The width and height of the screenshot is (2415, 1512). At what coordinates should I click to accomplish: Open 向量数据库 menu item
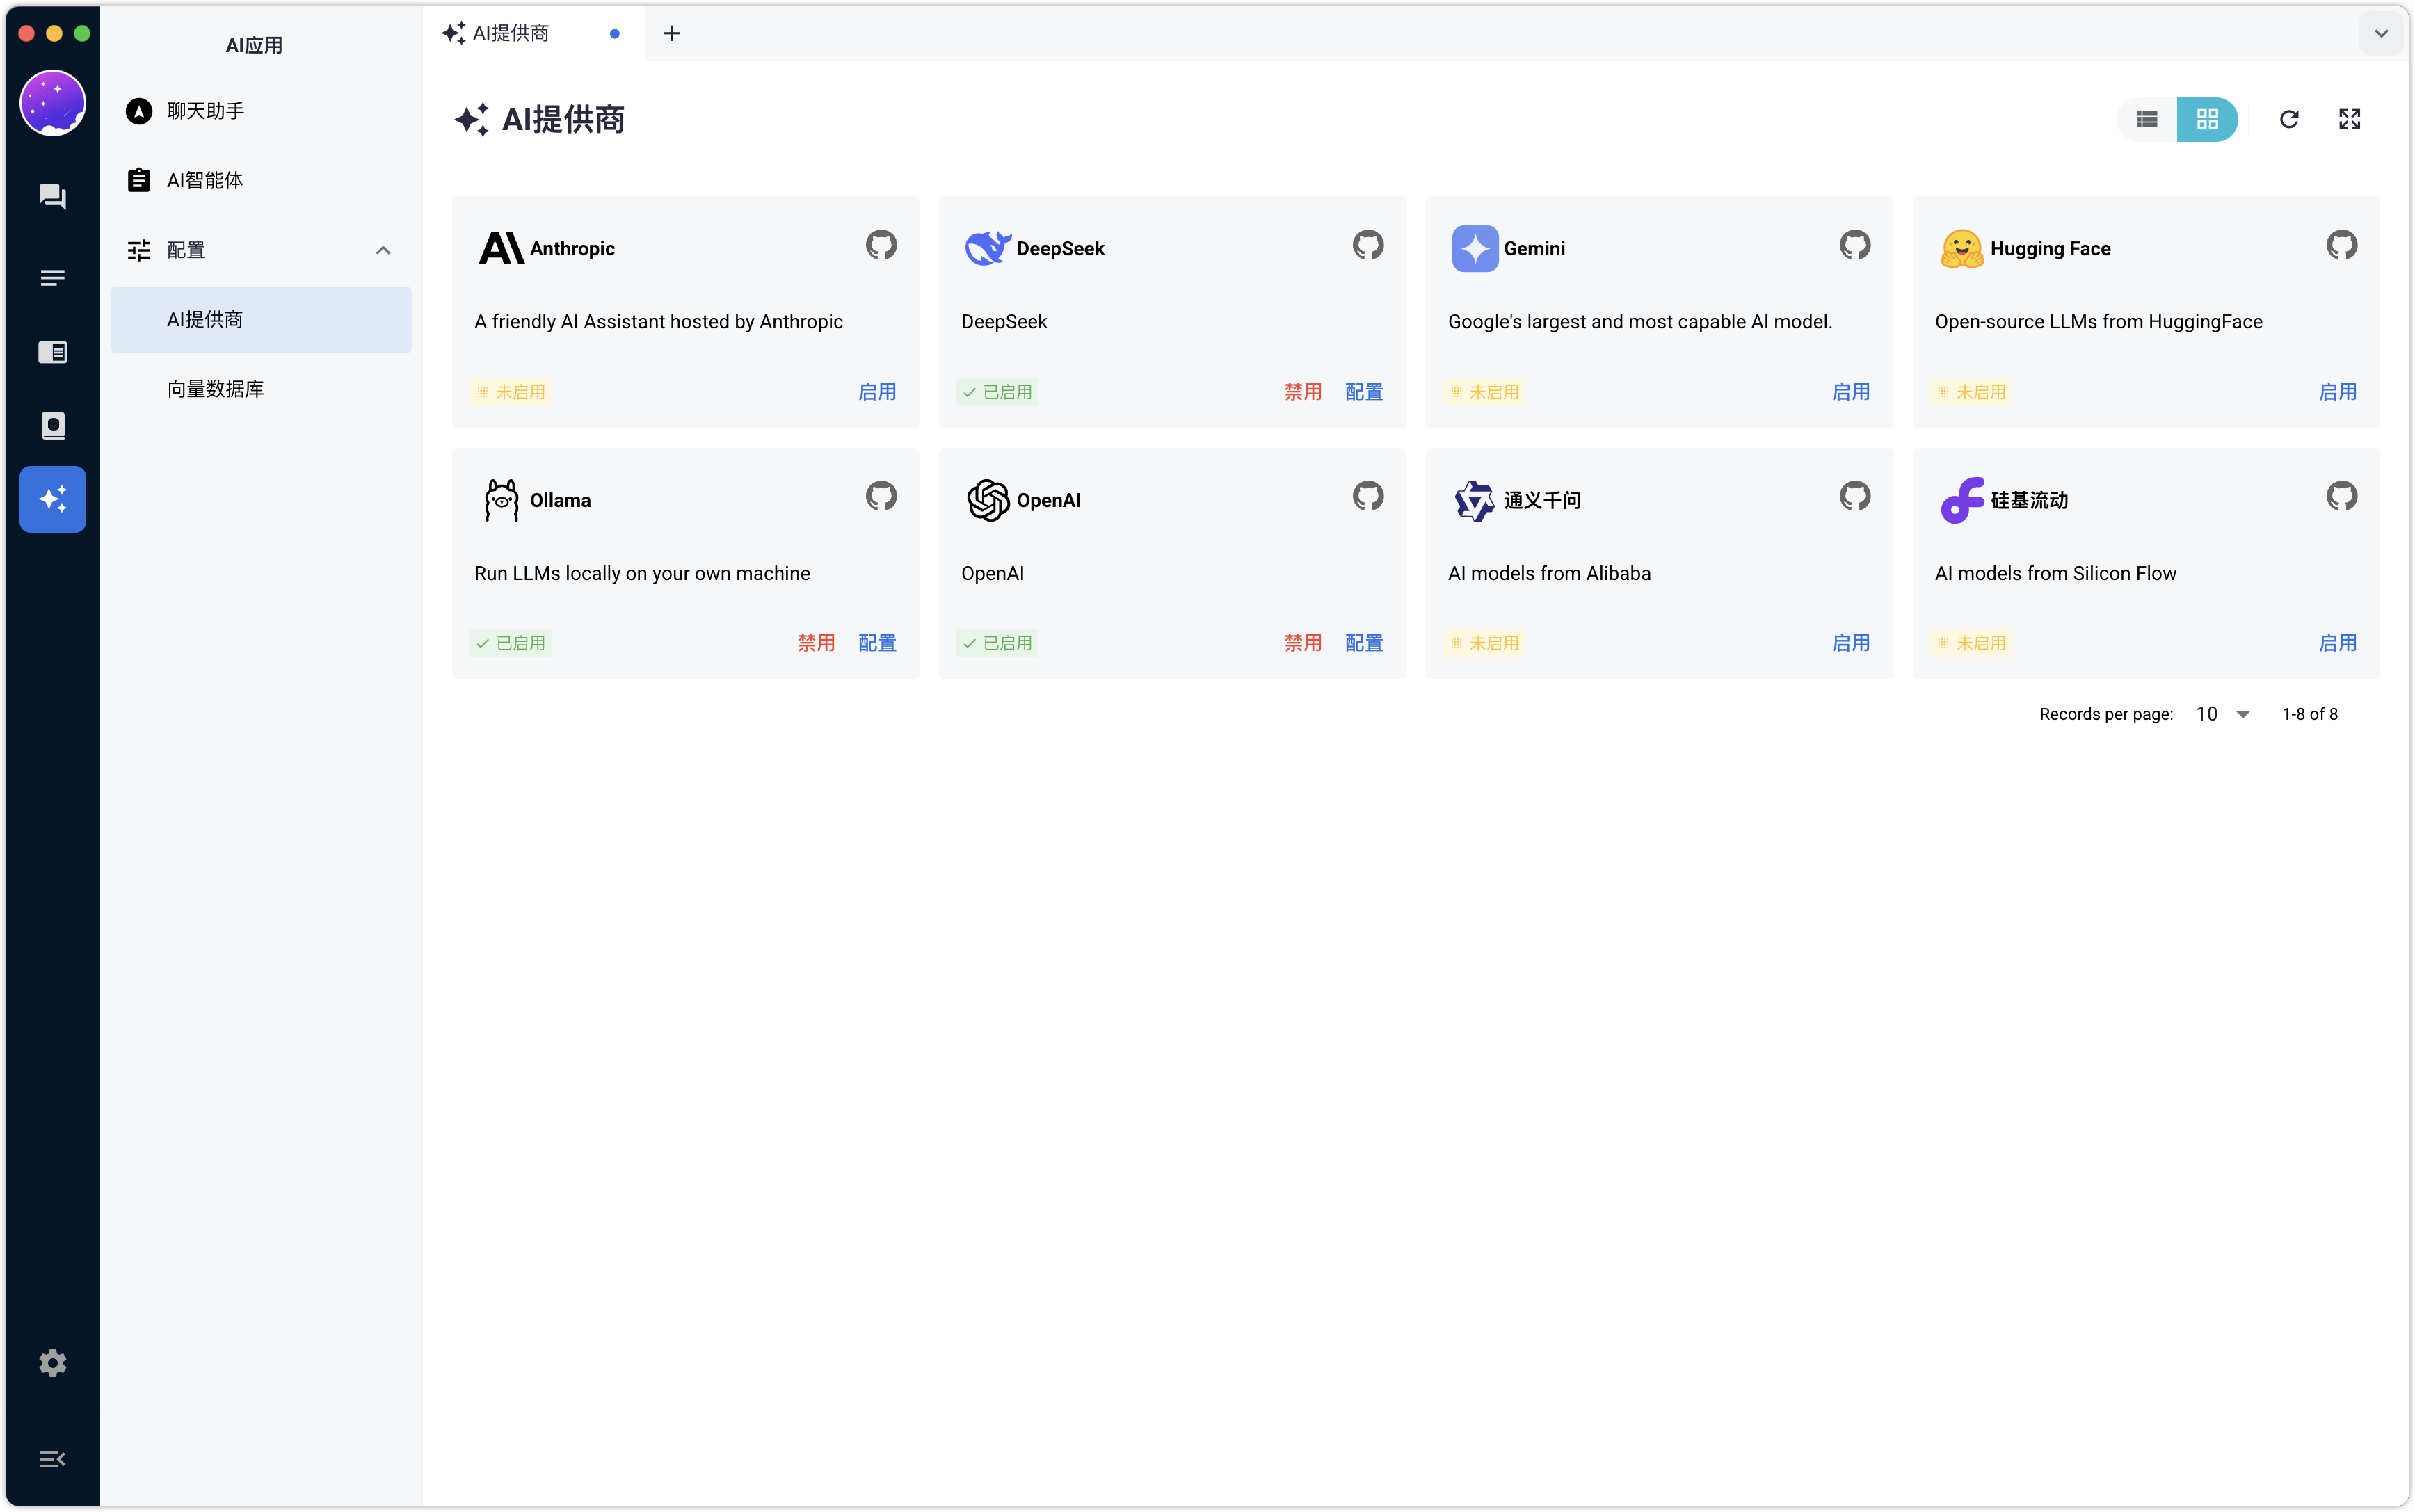215,389
